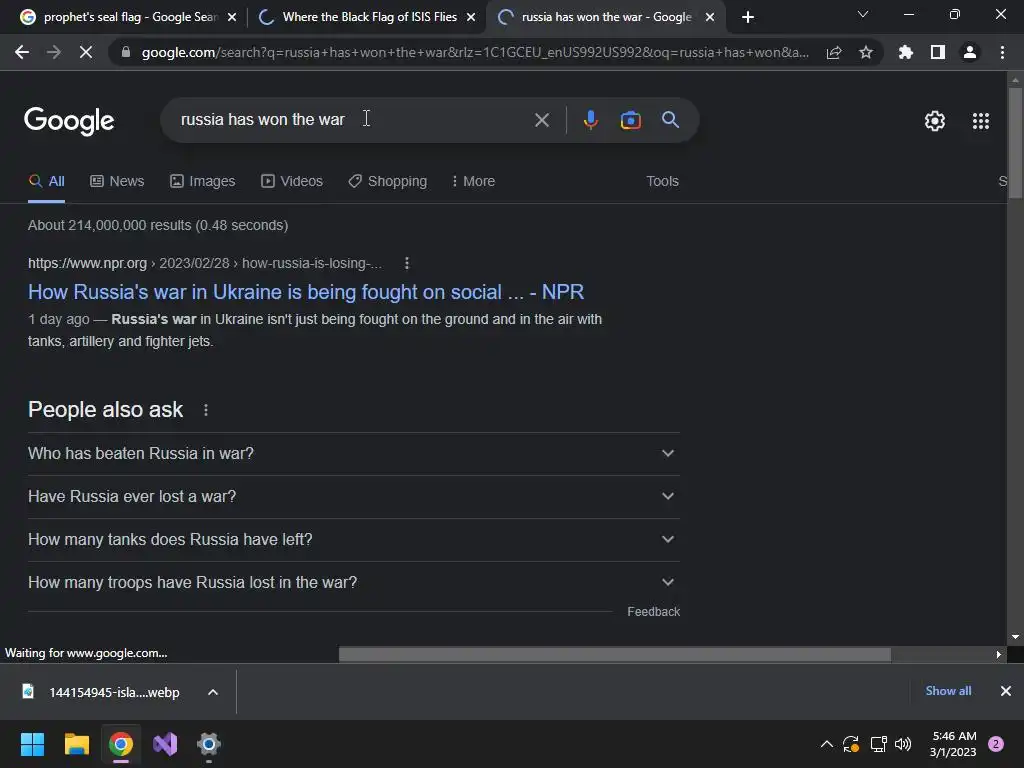
Task: Close the russia has won tab
Action: (x=710, y=17)
